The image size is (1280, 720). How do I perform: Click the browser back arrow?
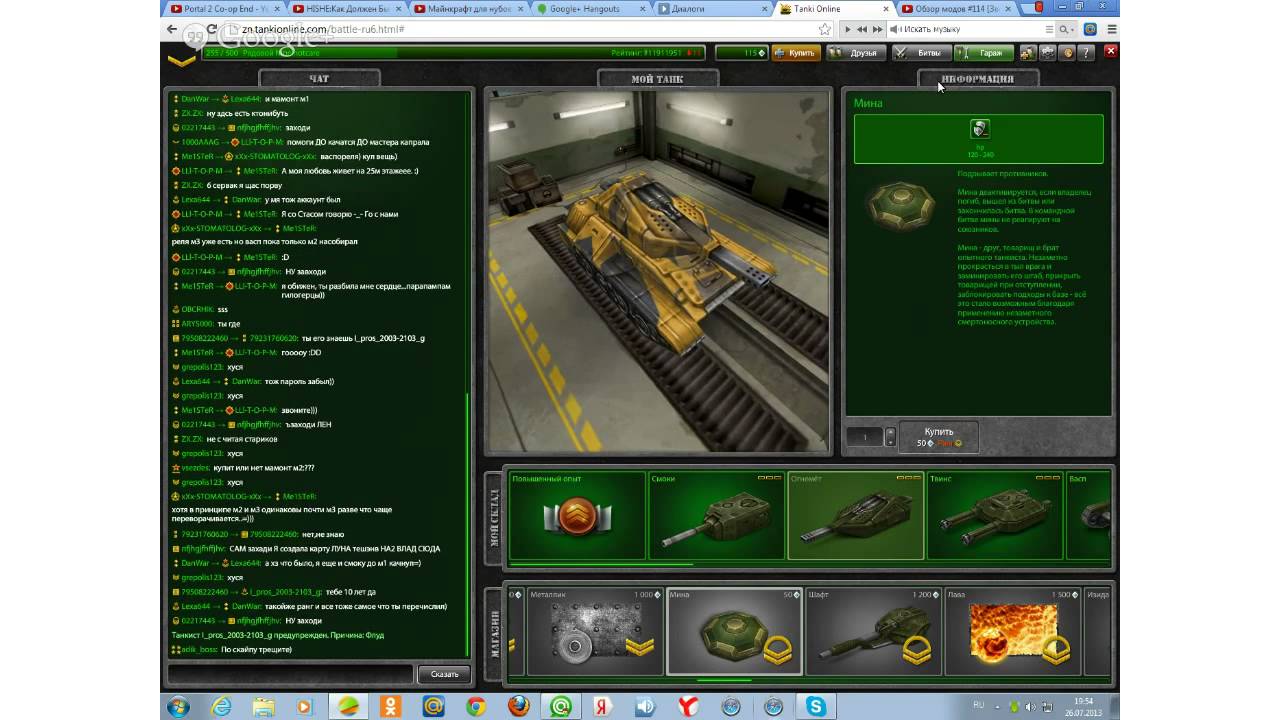pyautogui.click(x=172, y=29)
